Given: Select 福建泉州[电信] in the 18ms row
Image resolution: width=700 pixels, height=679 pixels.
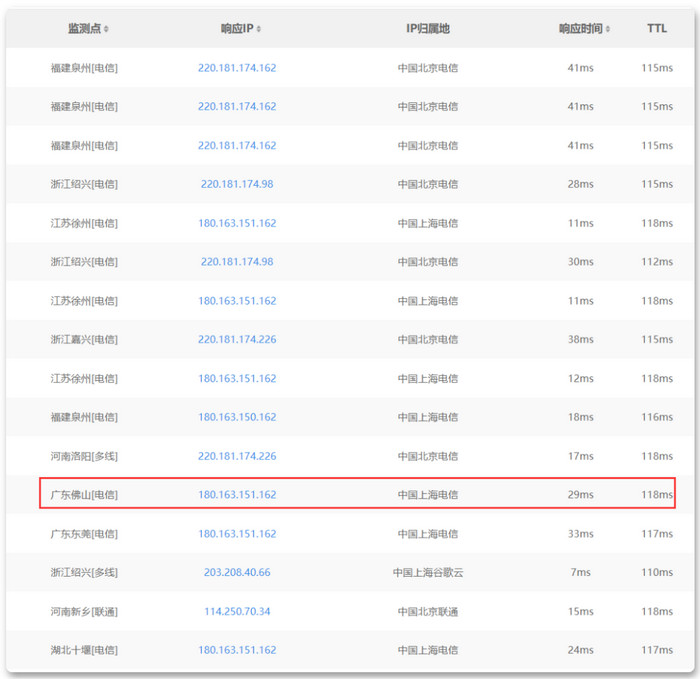Looking at the screenshot, I should click(84, 417).
